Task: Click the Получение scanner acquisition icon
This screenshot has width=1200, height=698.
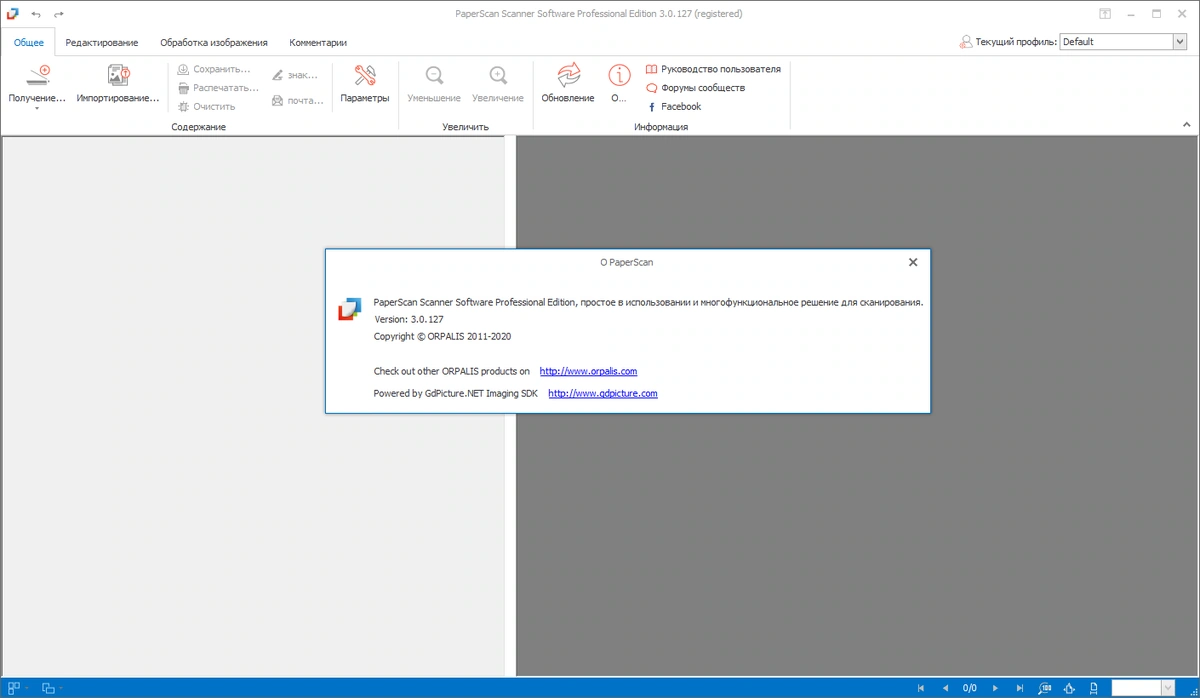Action: tap(37, 75)
